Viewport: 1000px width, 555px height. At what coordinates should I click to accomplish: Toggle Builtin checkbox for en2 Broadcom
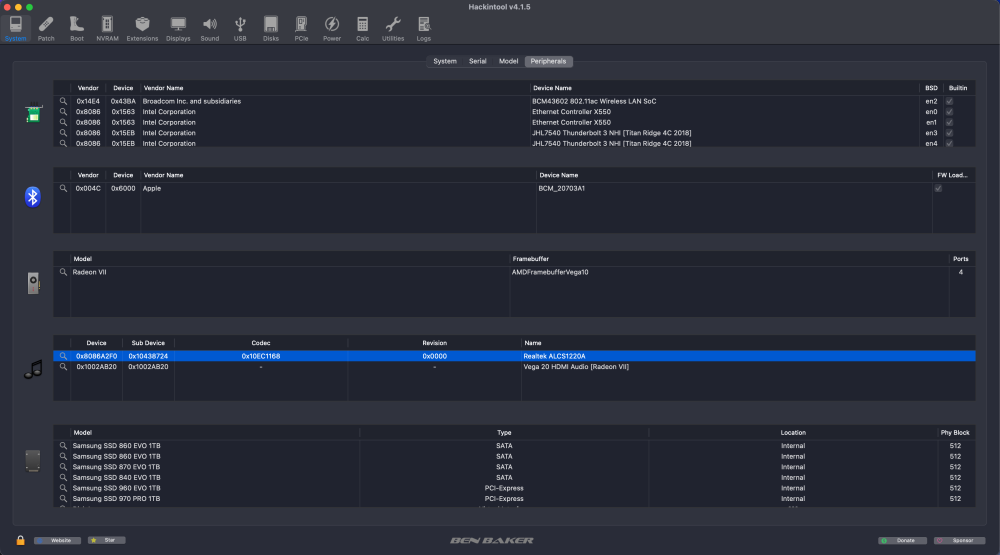click(949, 101)
